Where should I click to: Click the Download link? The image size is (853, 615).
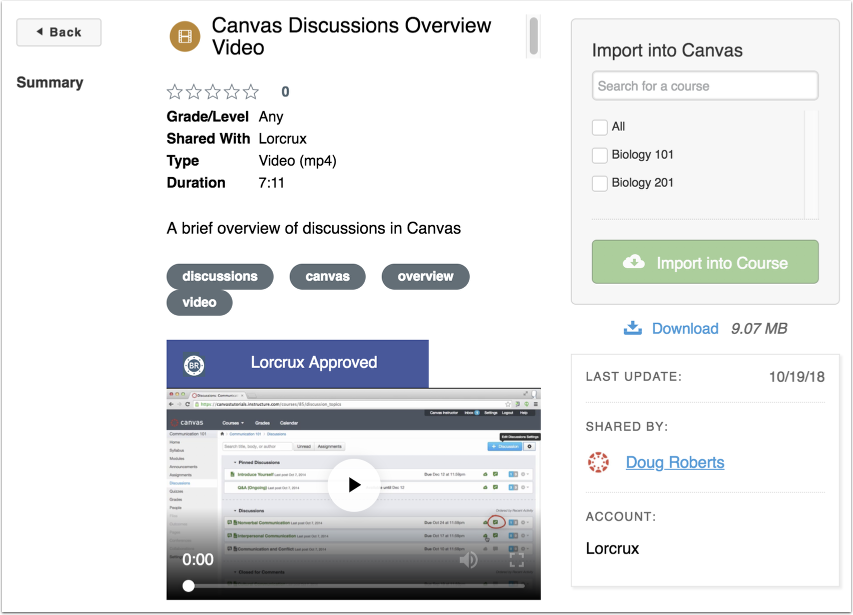coord(685,328)
